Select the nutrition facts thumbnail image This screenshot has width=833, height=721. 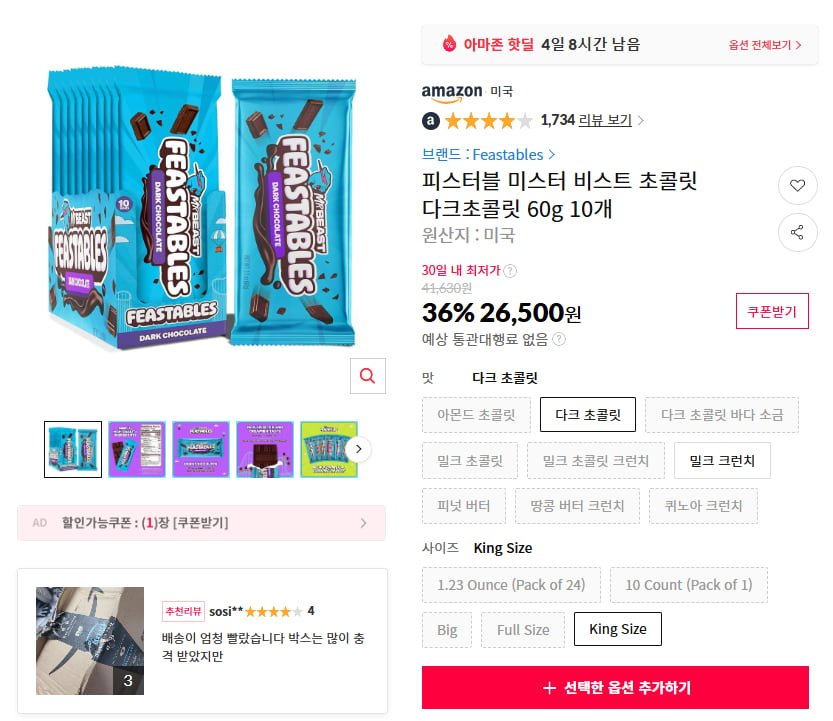point(137,449)
